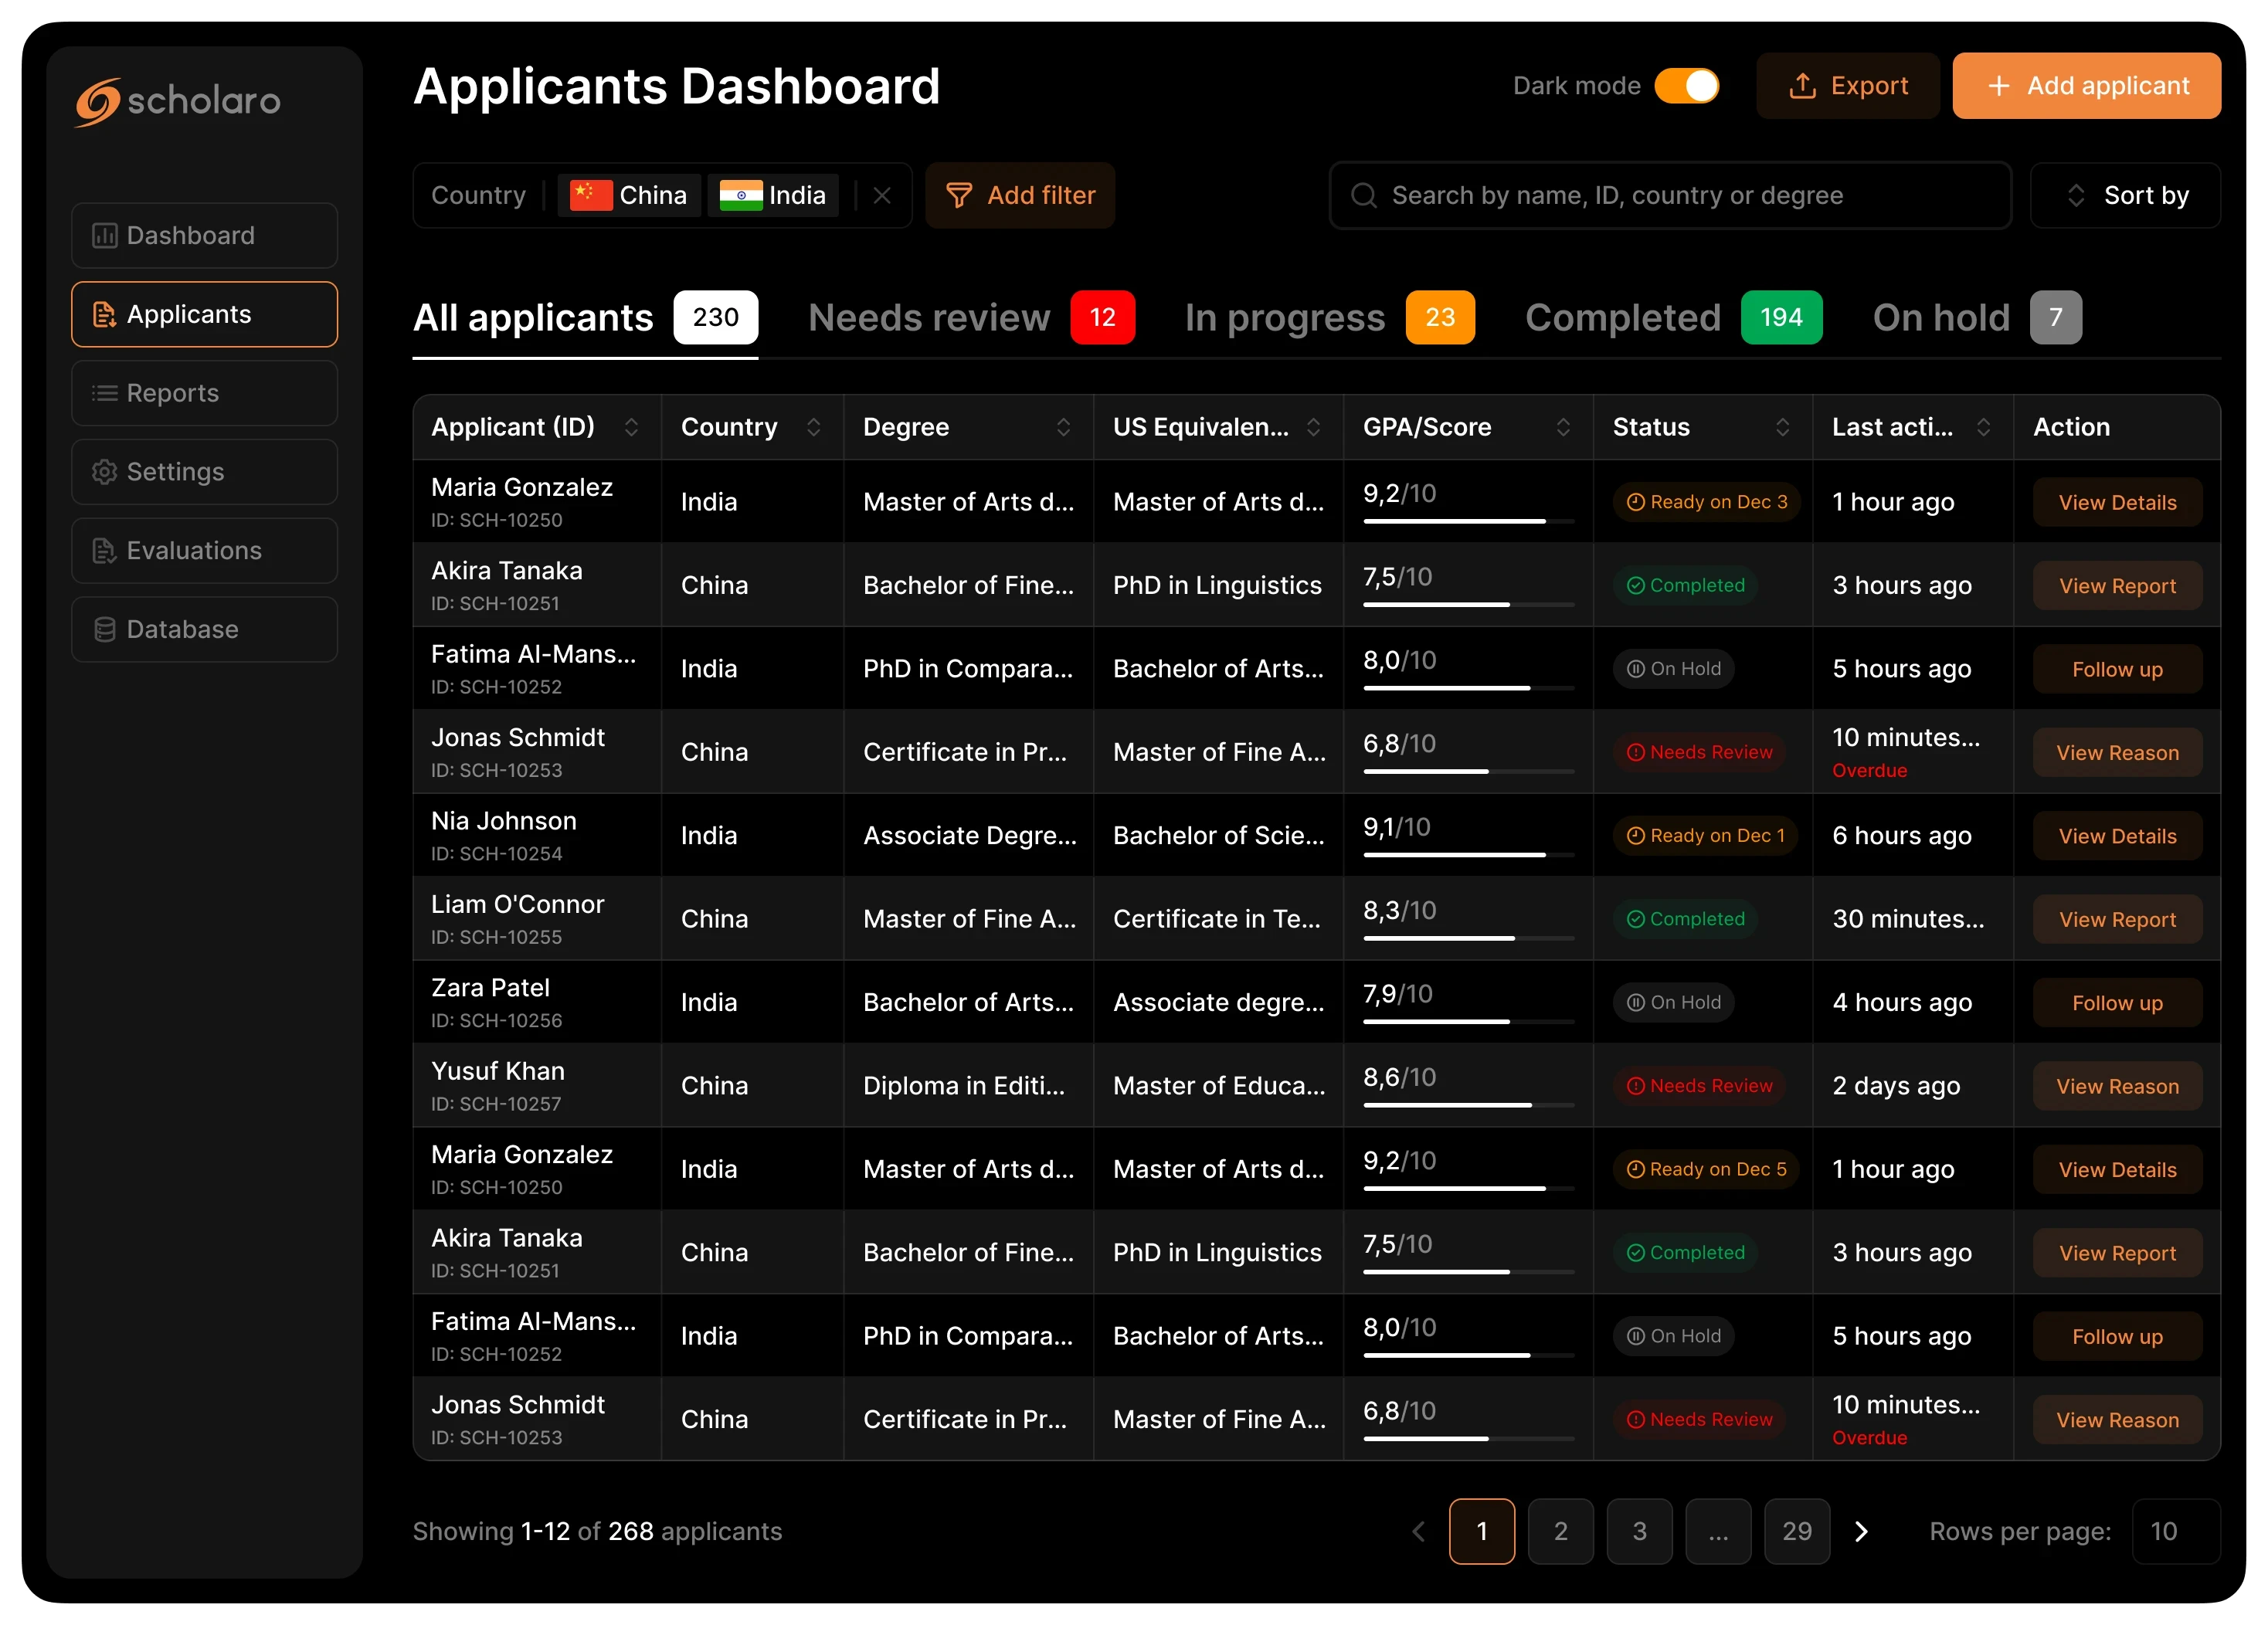Click the upload icon on Export button

1802,86
